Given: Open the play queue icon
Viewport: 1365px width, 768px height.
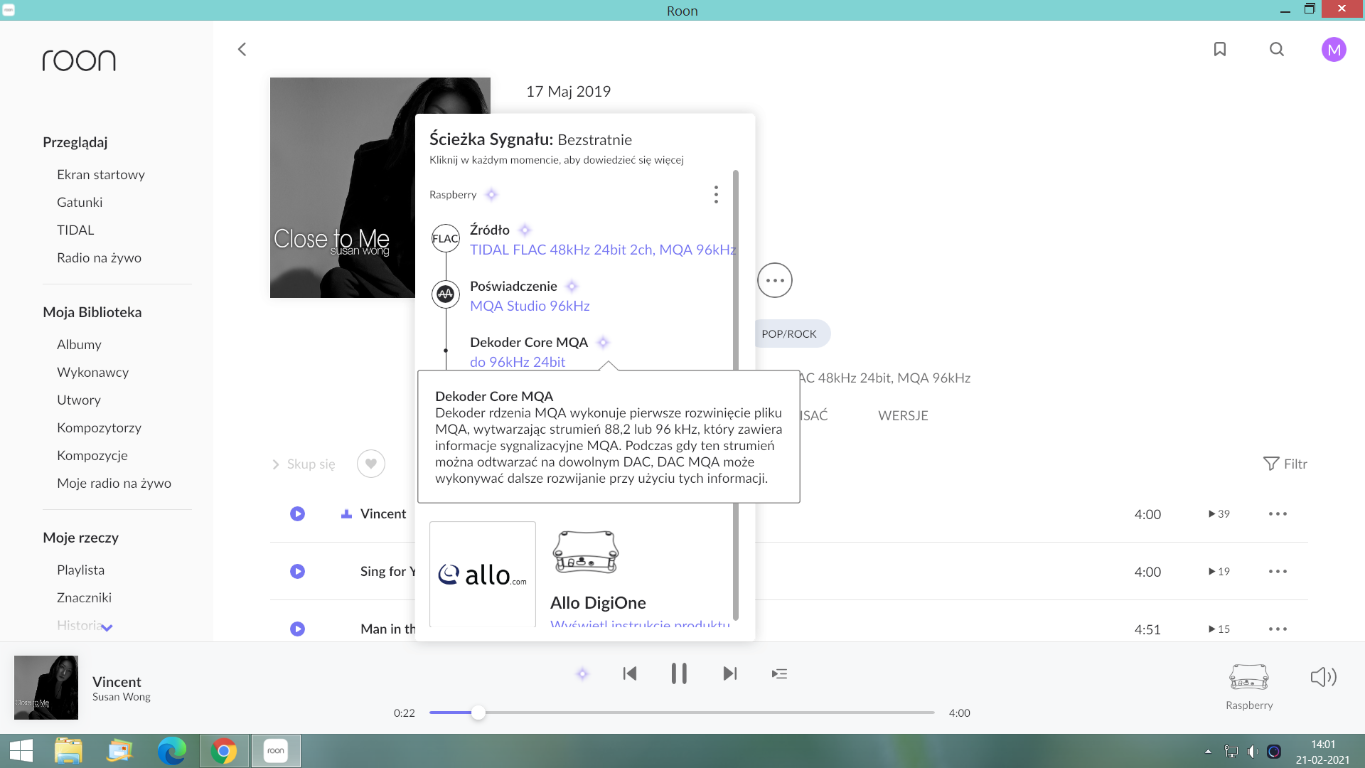Looking at the screenshot, I should tap(779, 674).
